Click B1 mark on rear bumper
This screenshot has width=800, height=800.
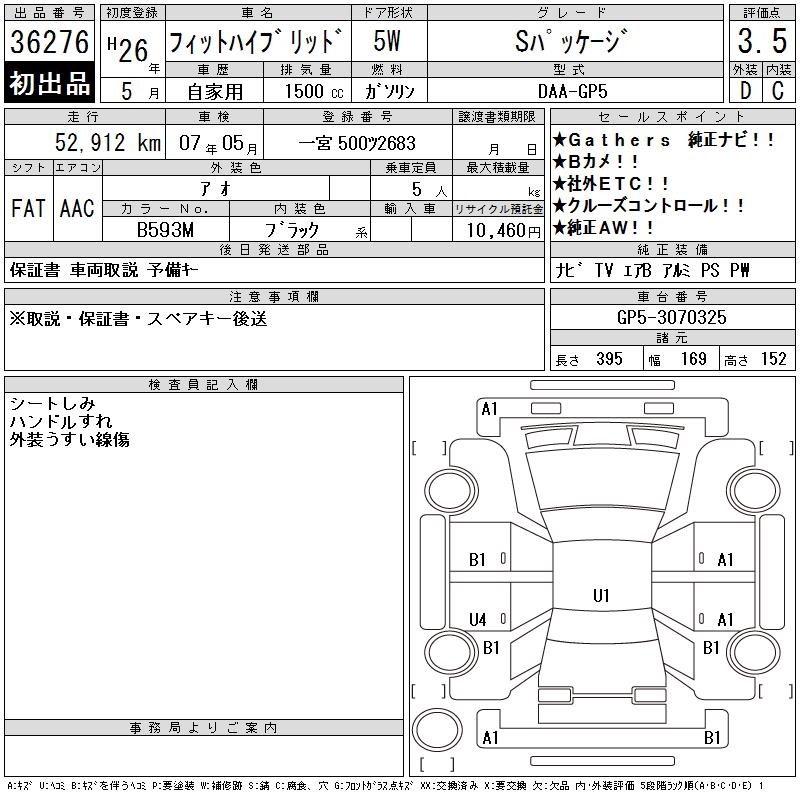(712, 738)
